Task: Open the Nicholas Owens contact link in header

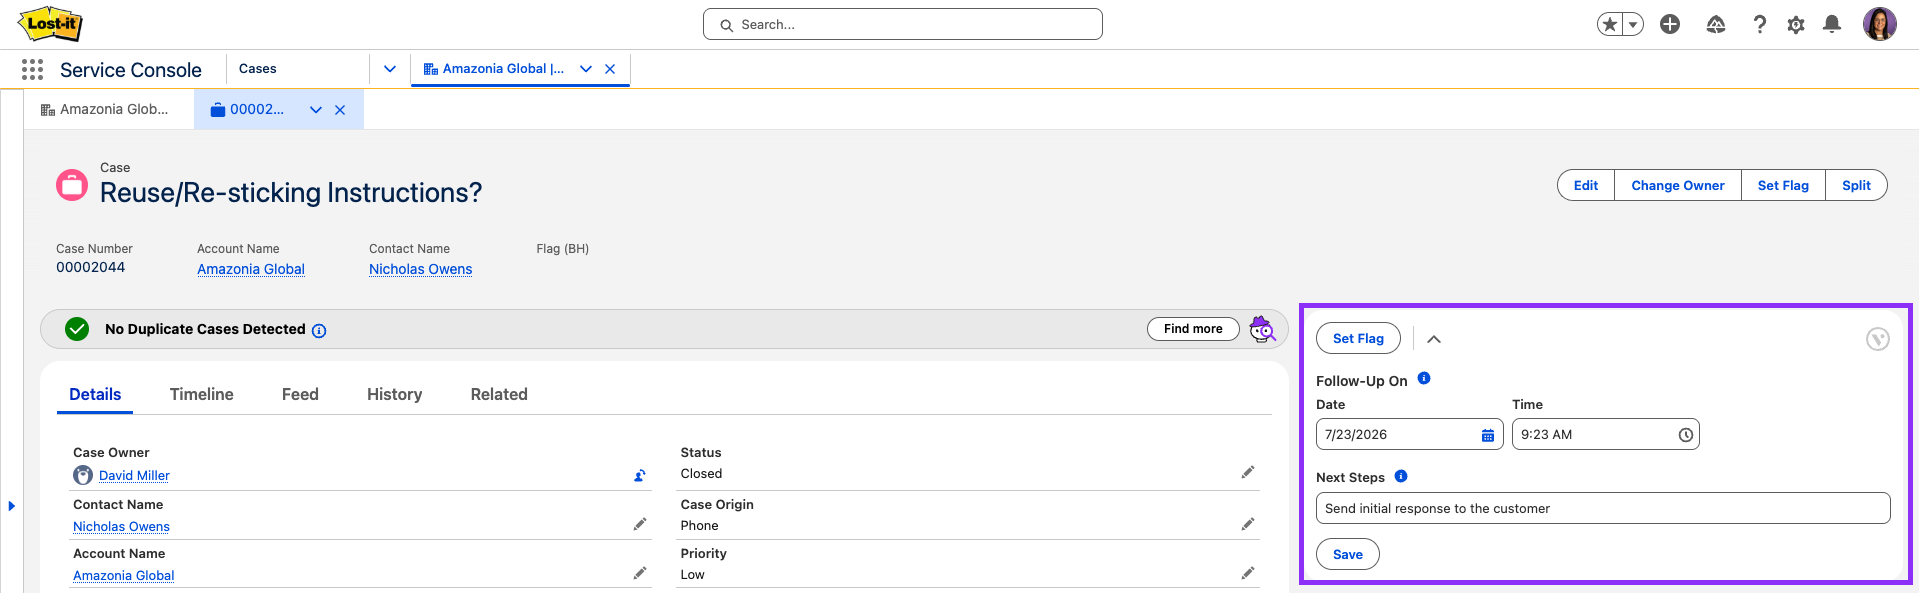Action: (420, 269)
